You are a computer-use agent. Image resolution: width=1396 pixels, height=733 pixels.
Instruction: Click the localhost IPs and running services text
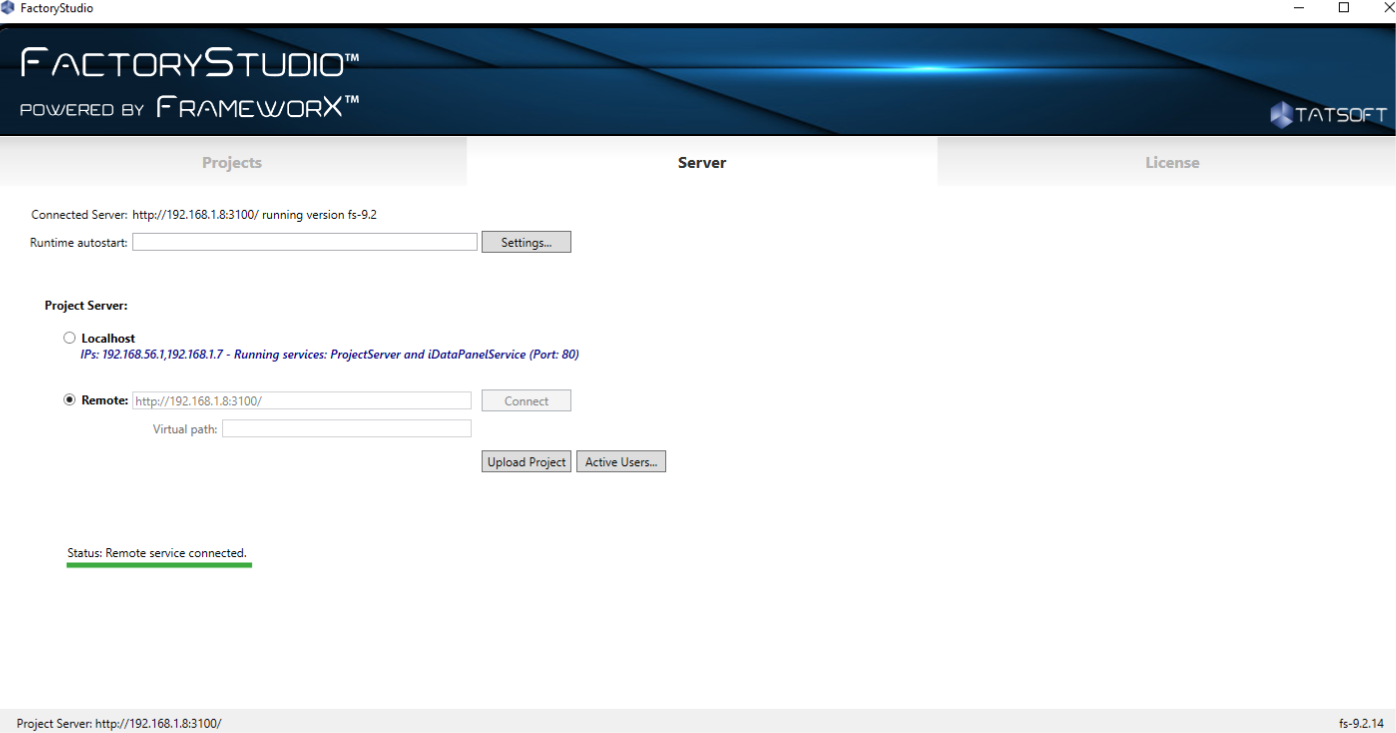tap(329, 354)
